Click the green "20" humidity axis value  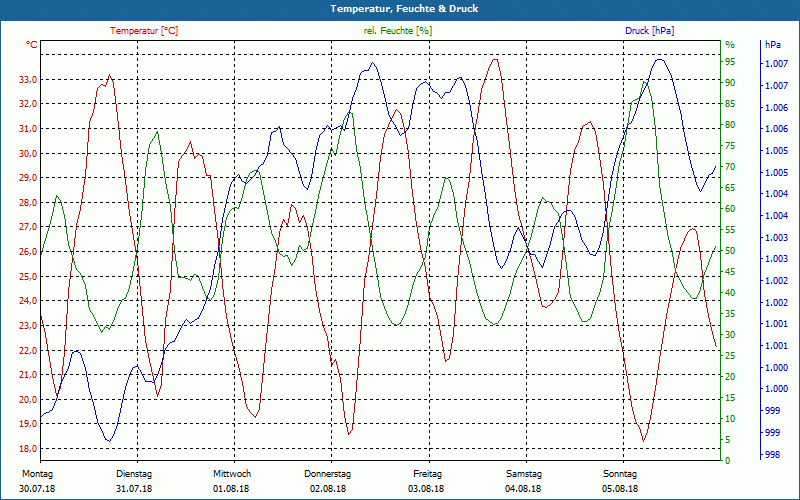[x=730, y=377]
